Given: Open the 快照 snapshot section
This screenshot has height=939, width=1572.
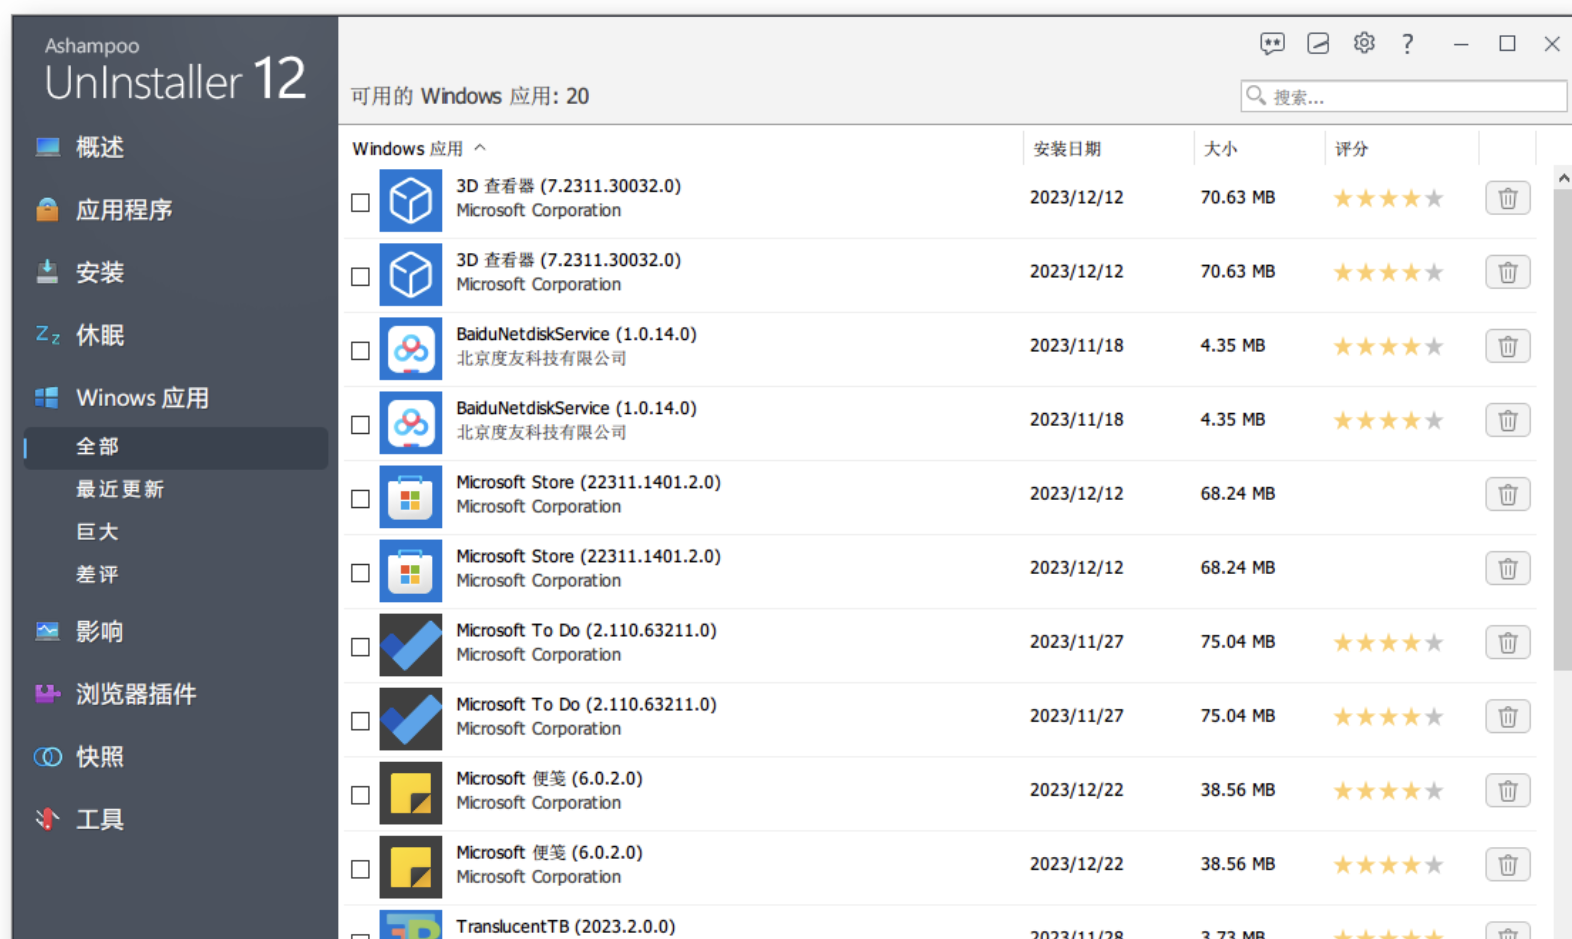Looking at the screenshot, I should coord(99,757).
